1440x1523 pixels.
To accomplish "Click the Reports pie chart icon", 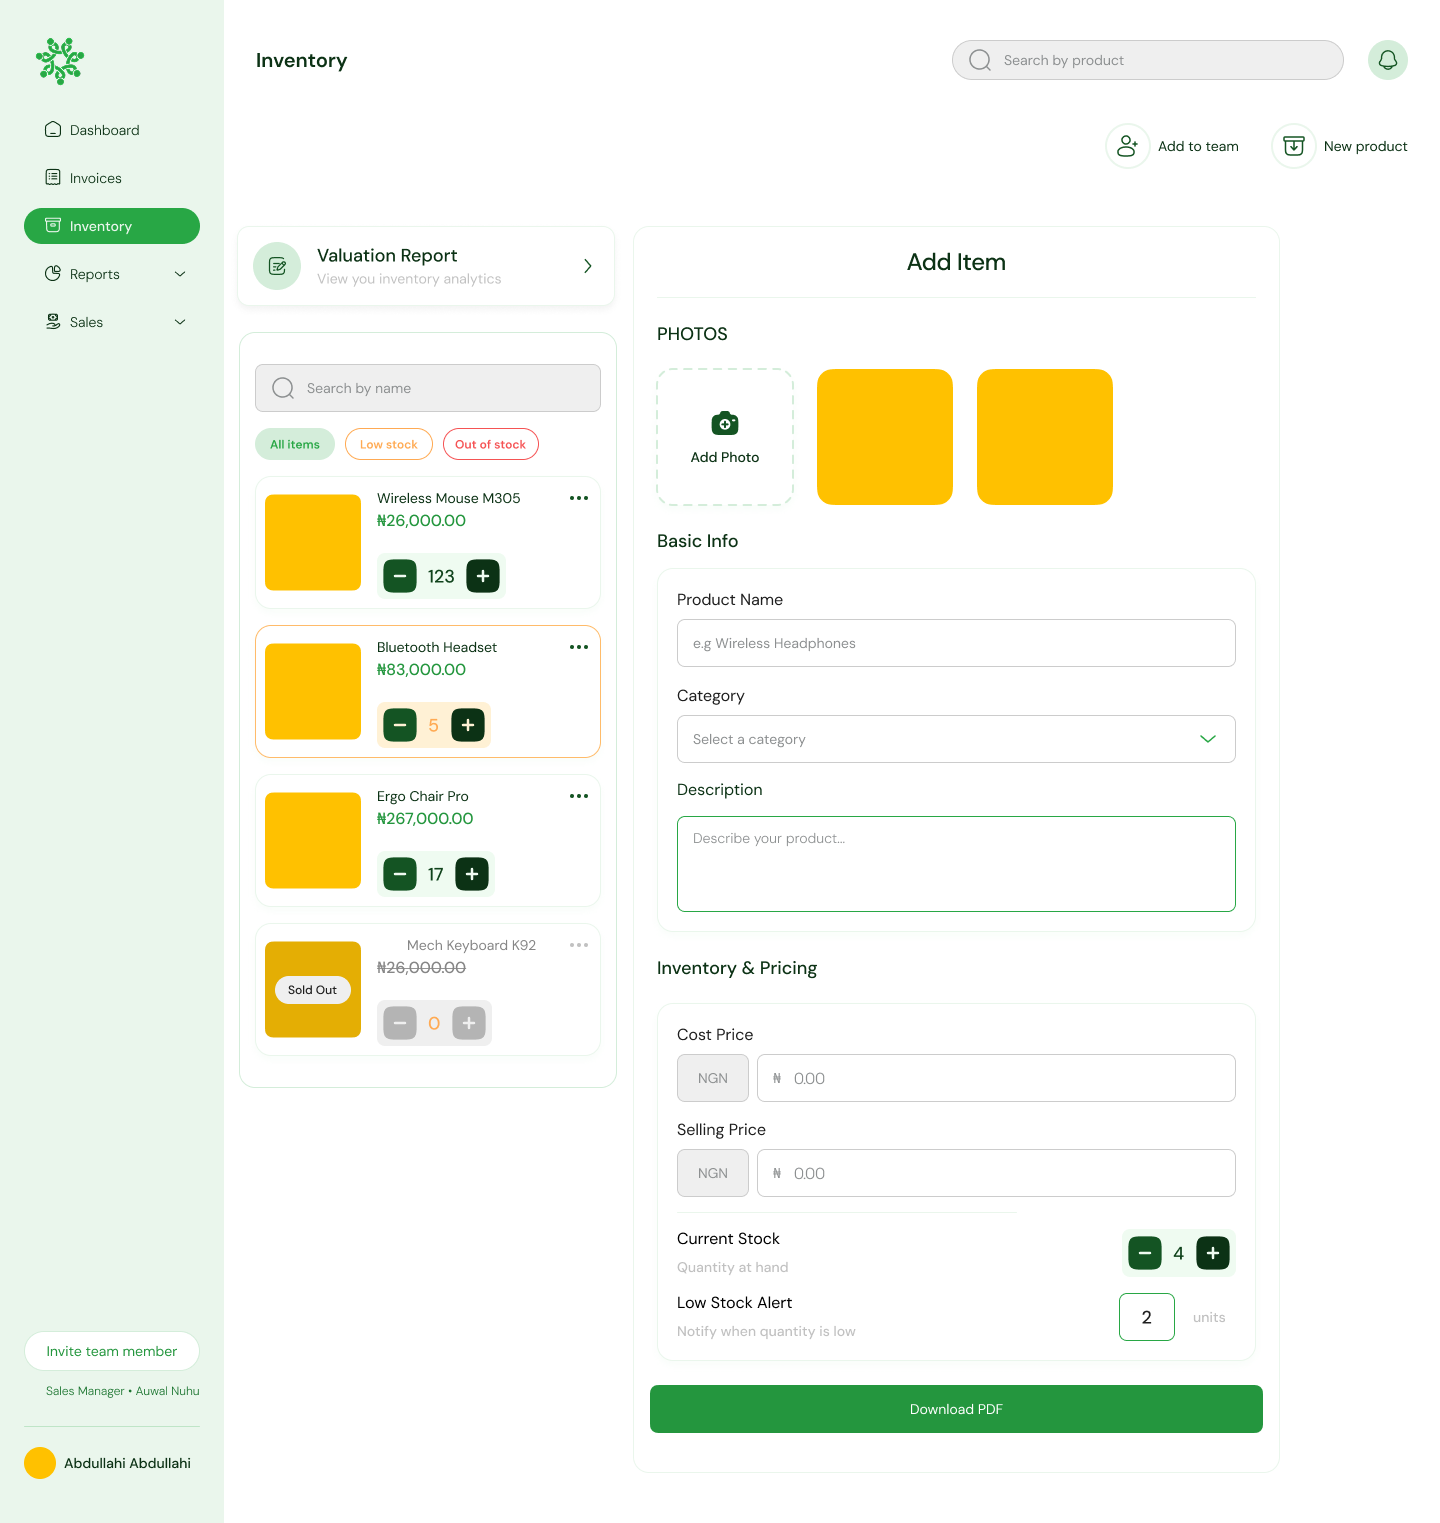I will point(53,273).
